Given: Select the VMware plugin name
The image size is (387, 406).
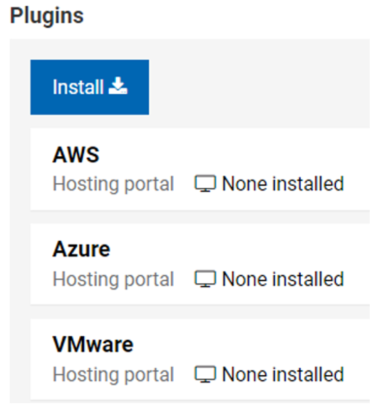Looking at the screenshot, I should click(x=93, y=345).
